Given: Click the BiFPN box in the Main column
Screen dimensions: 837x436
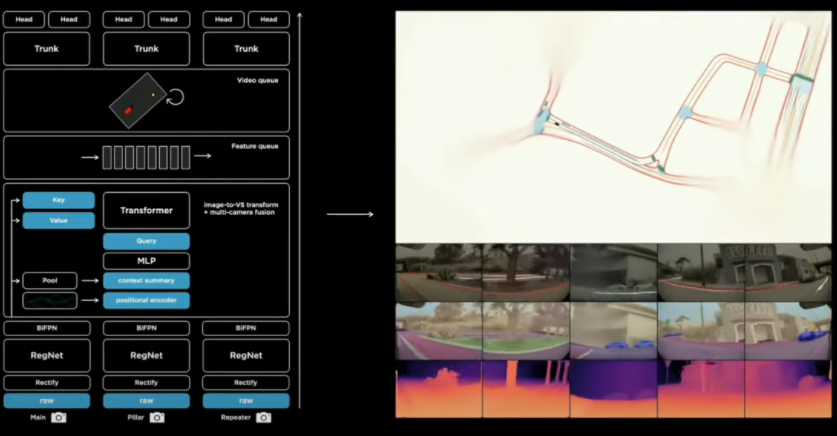Looking at the screenshot, I should coord(47,328).
